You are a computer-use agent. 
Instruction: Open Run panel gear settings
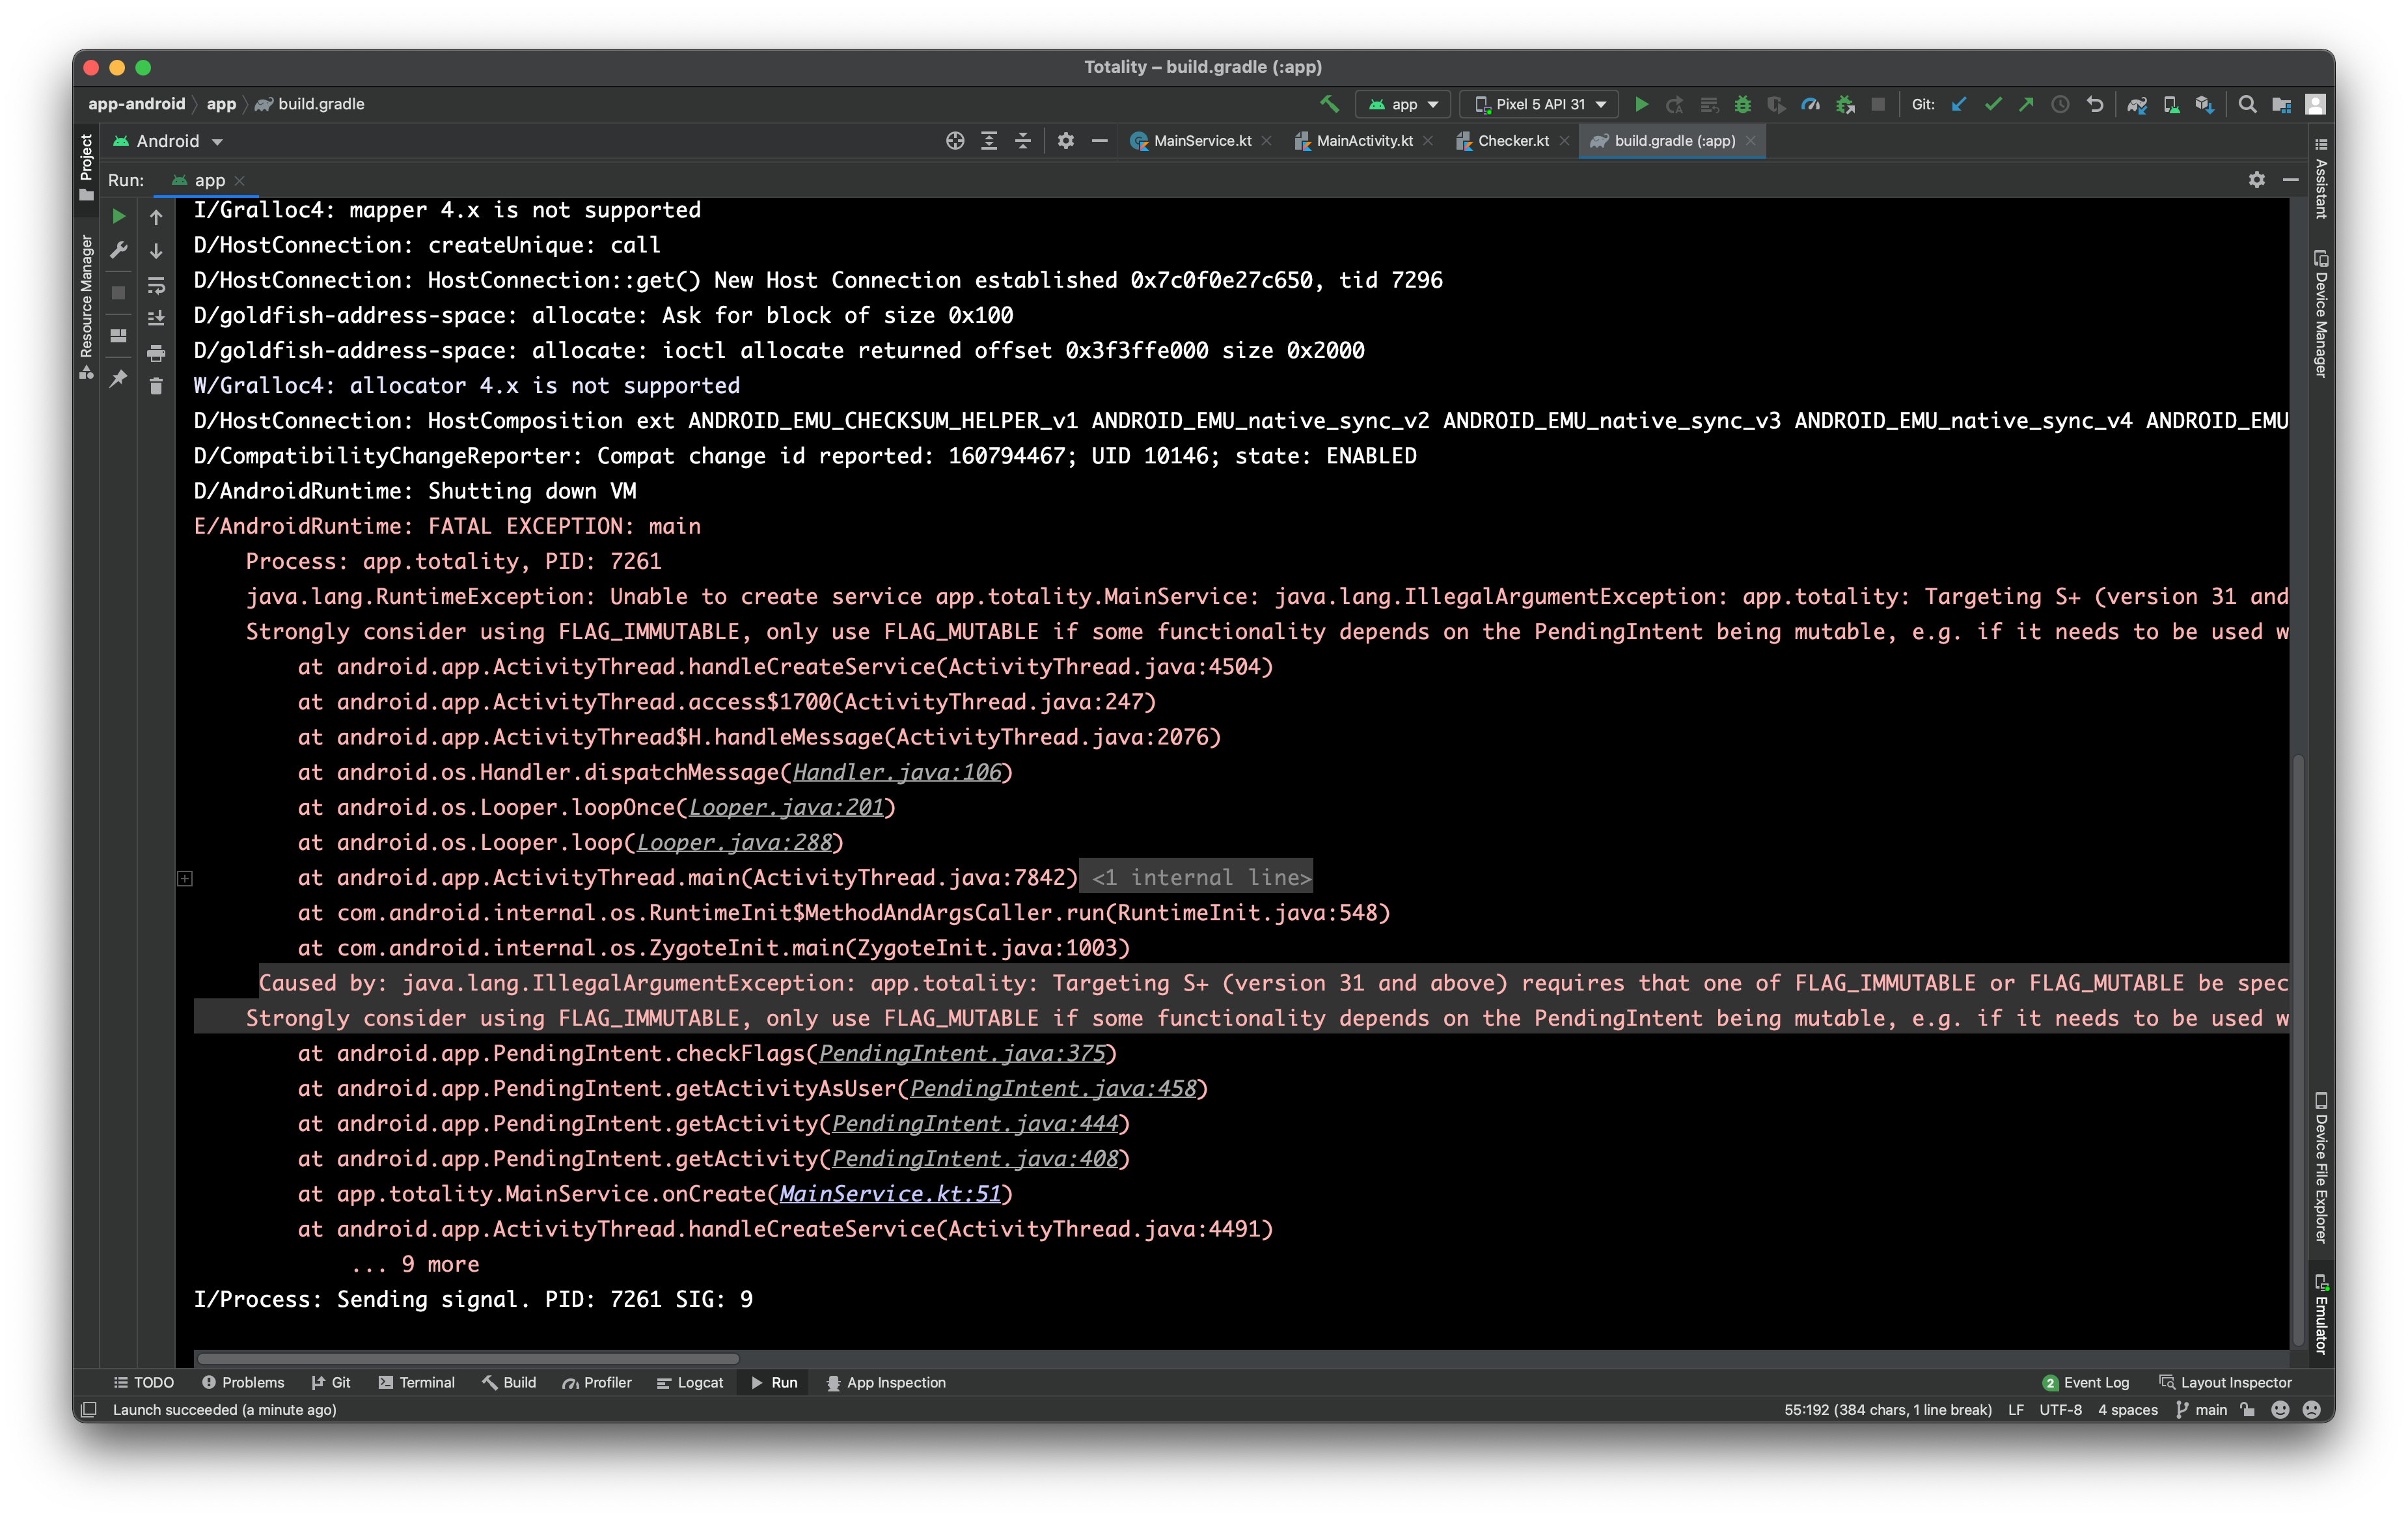coord(2256,180)
